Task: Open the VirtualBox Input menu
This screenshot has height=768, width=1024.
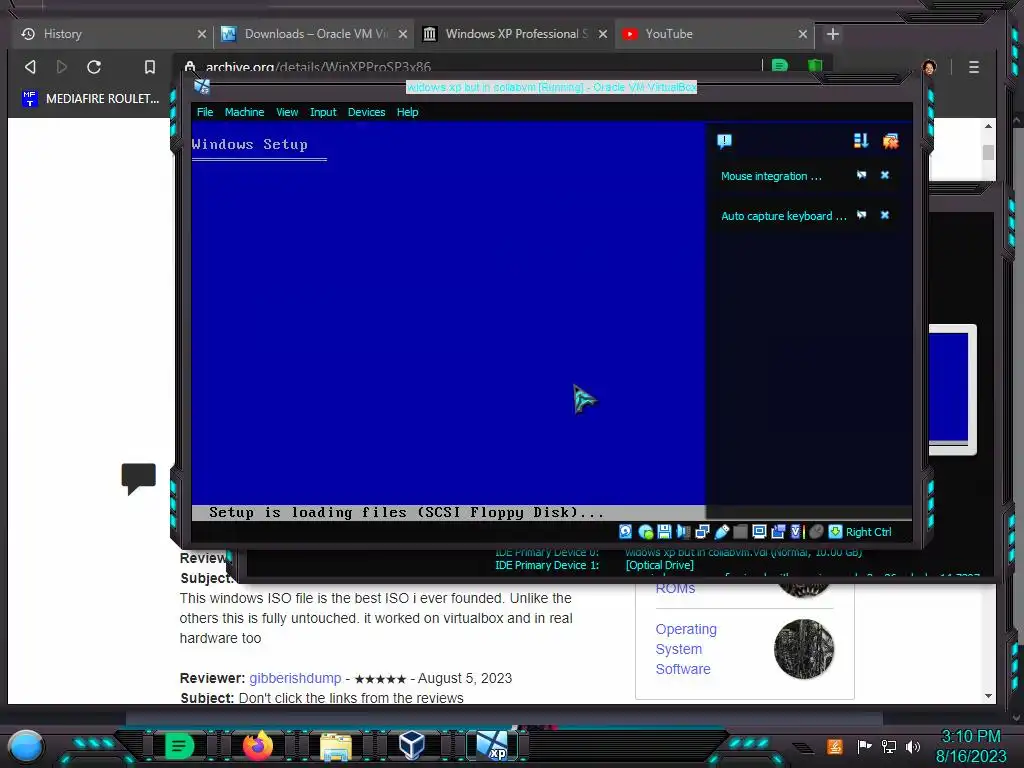Action: point(323,112)
